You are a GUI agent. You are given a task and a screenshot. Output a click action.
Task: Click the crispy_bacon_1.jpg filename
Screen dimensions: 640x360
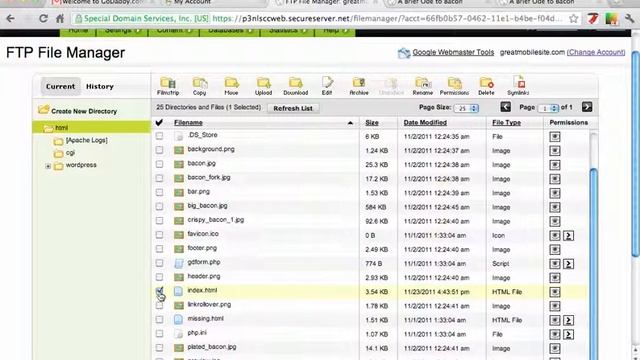[216, 220]
